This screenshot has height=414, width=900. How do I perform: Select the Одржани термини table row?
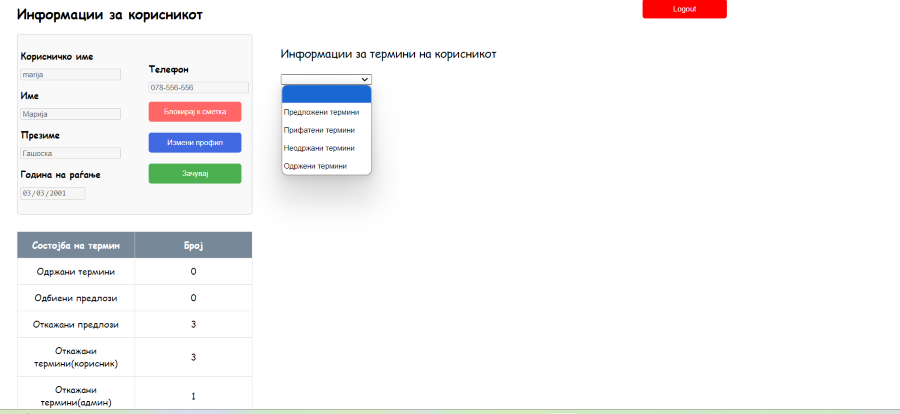tap(76, 272)
